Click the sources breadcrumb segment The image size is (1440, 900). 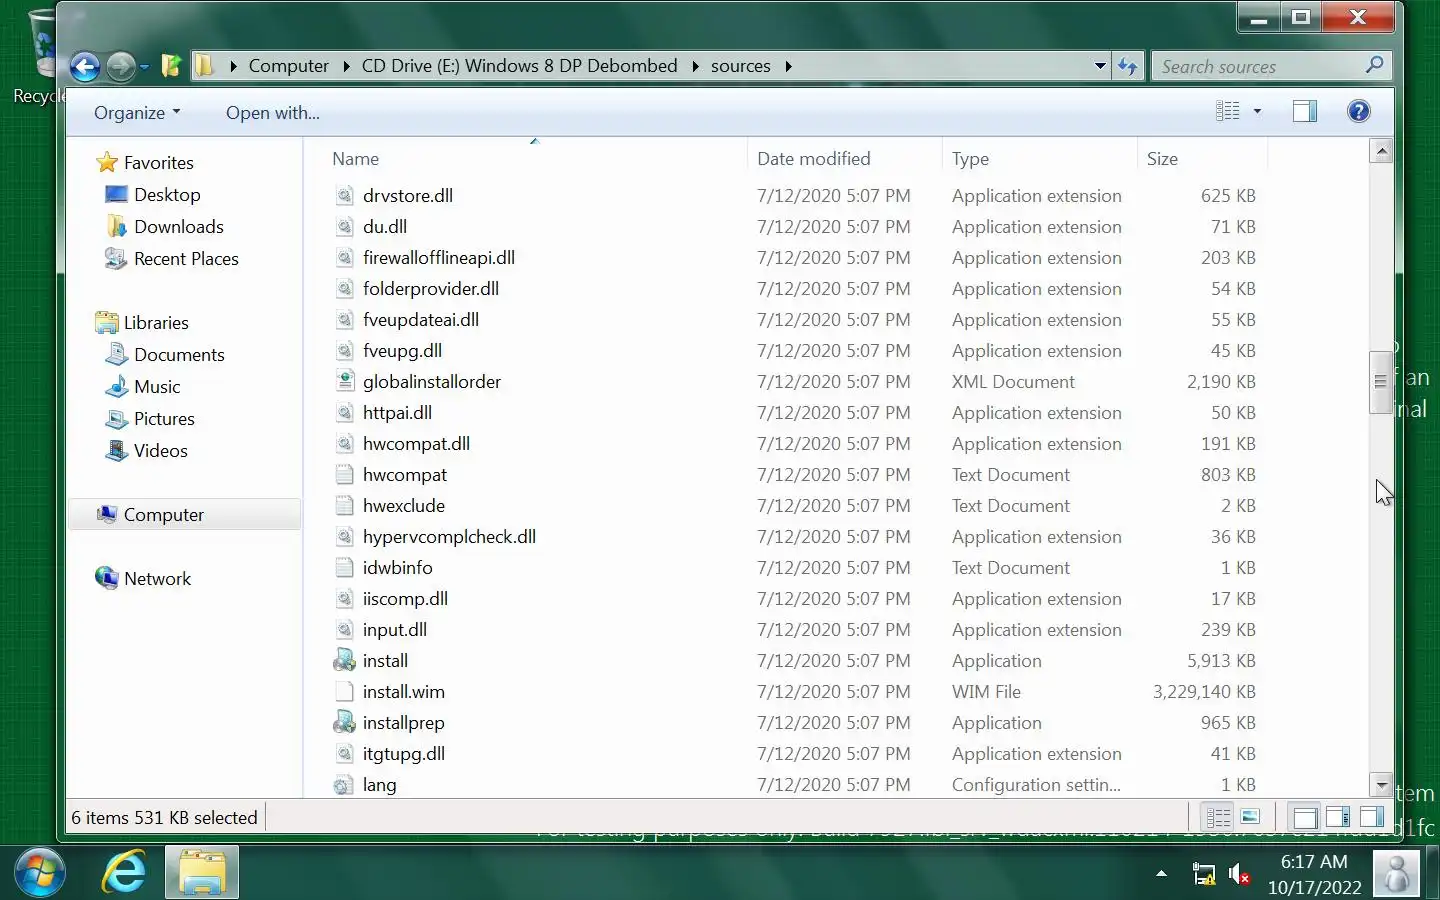(x=741, y=66)
